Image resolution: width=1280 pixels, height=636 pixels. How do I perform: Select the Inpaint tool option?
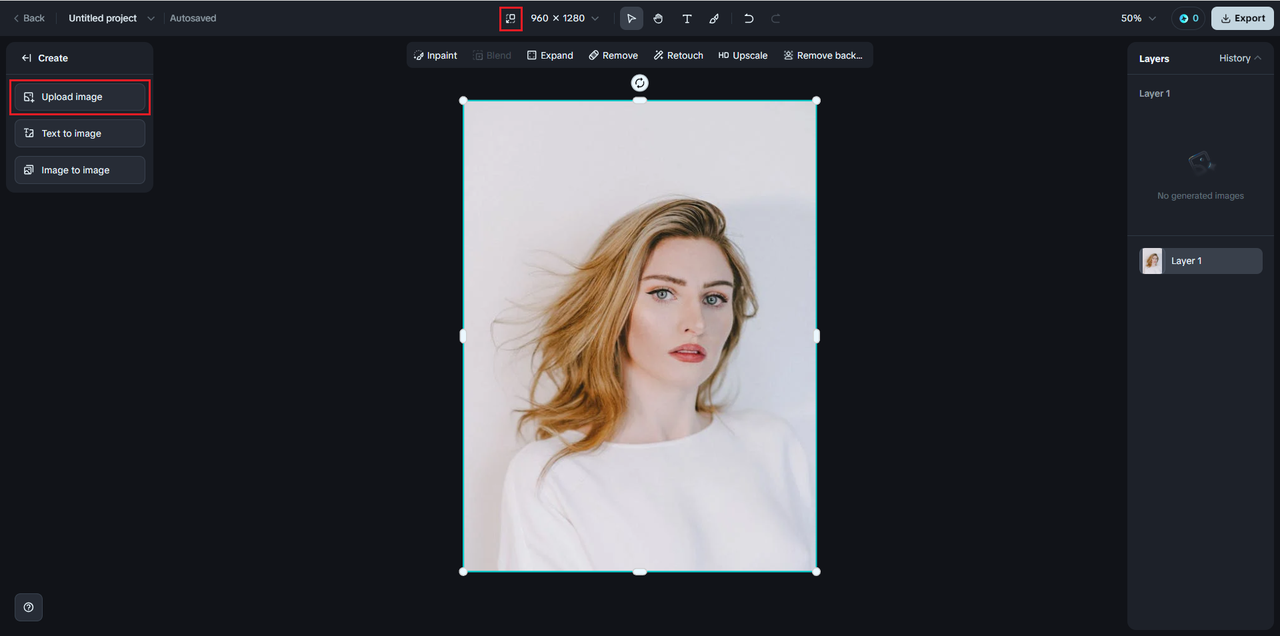click(435, 55)
